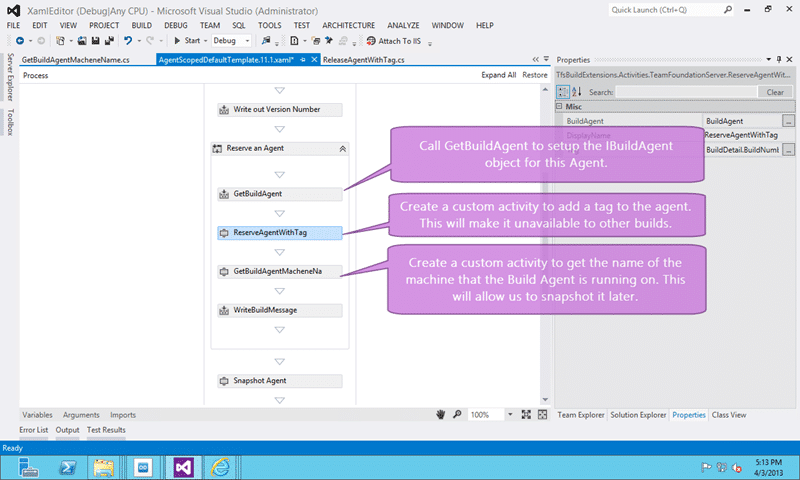Open the Navigate Backward dropdown arrow

(30, 41)
